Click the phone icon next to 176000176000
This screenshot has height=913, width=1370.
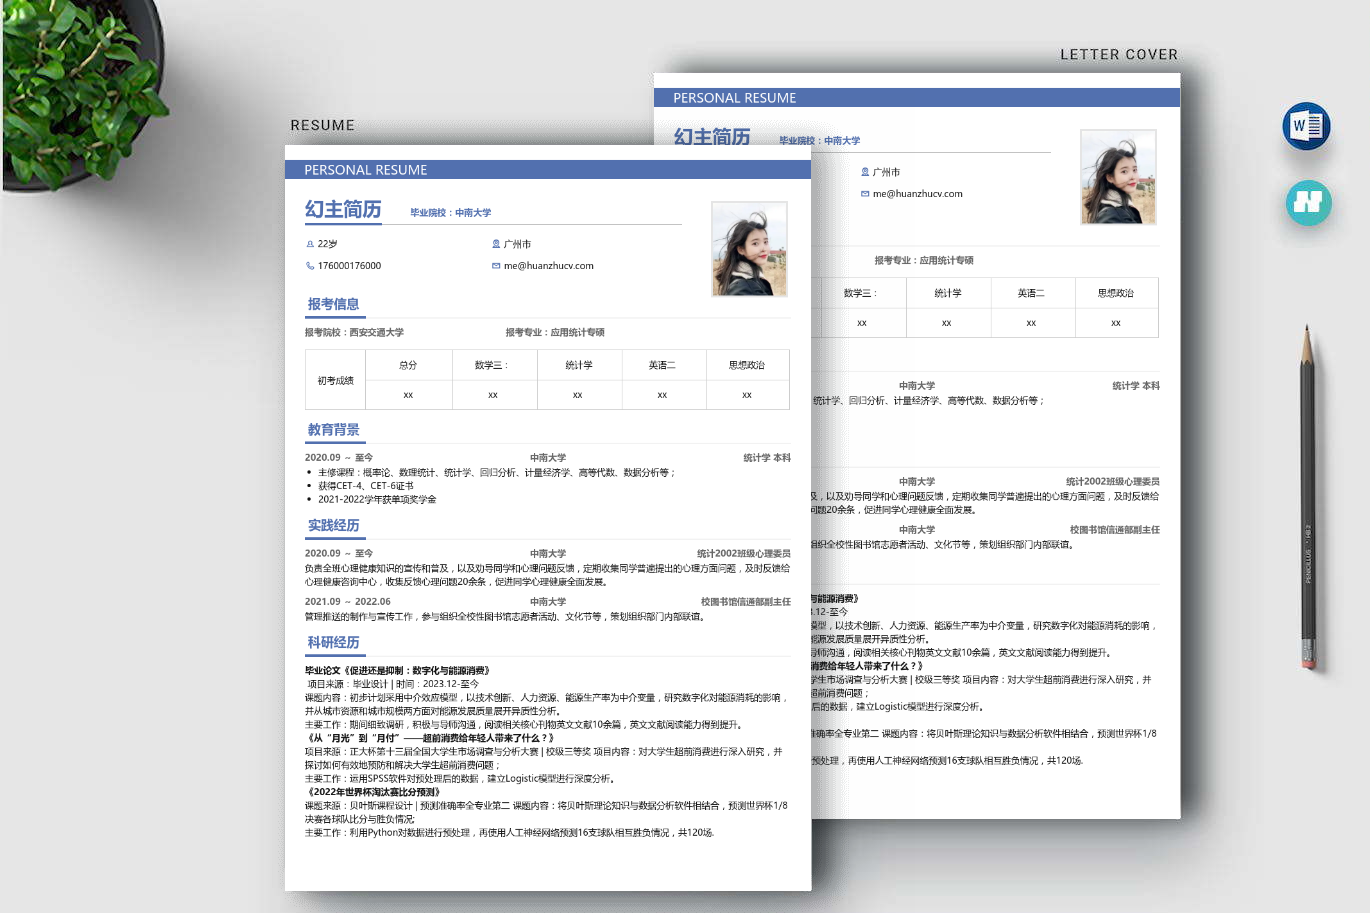pyautogui.click(x=310, y=266)
